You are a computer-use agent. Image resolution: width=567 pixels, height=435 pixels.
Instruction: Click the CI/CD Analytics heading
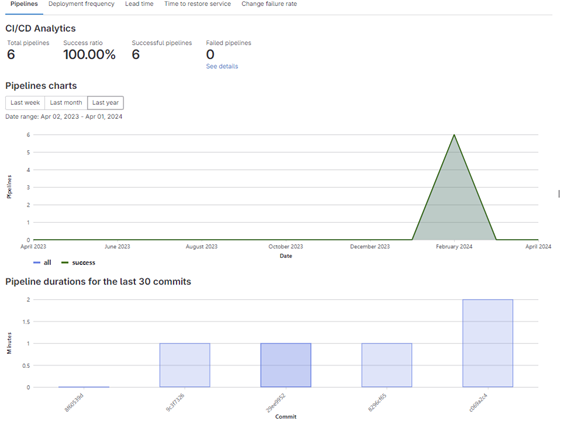pos(40,29)
